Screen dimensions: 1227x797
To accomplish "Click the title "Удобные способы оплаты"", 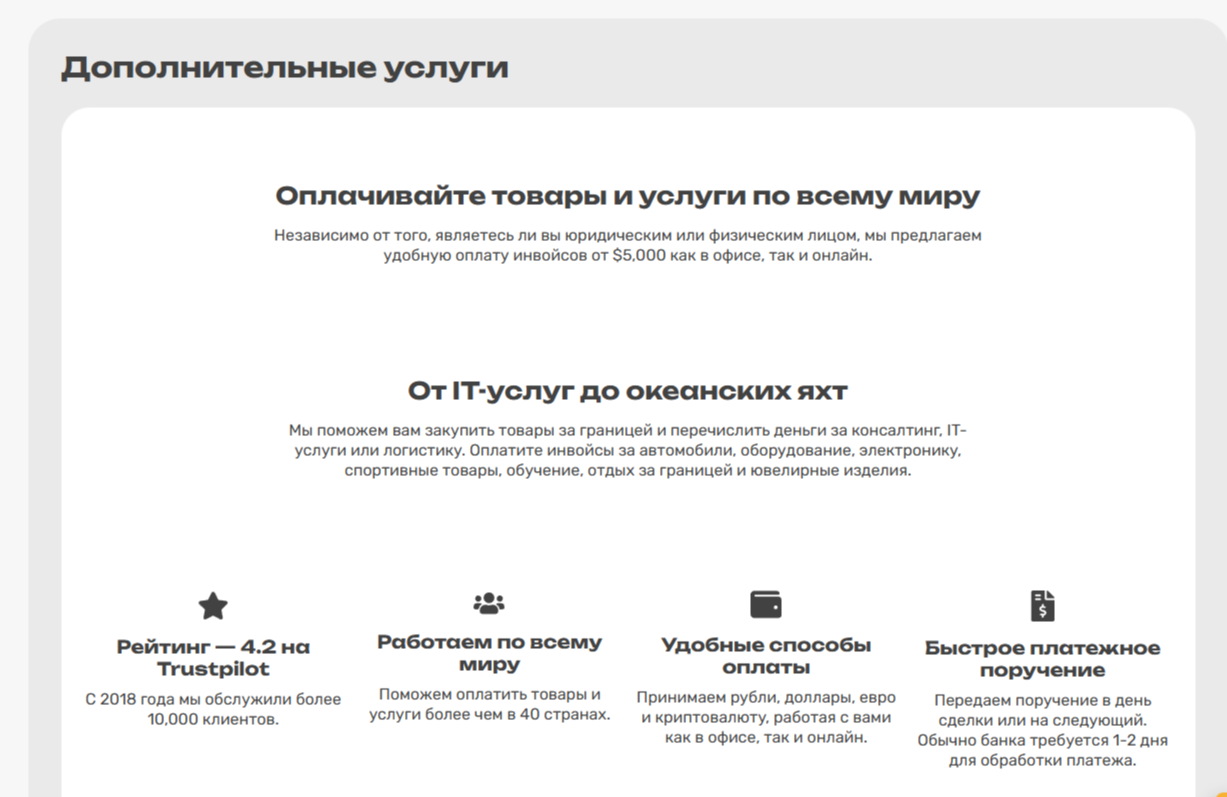I will coord(766,656).
